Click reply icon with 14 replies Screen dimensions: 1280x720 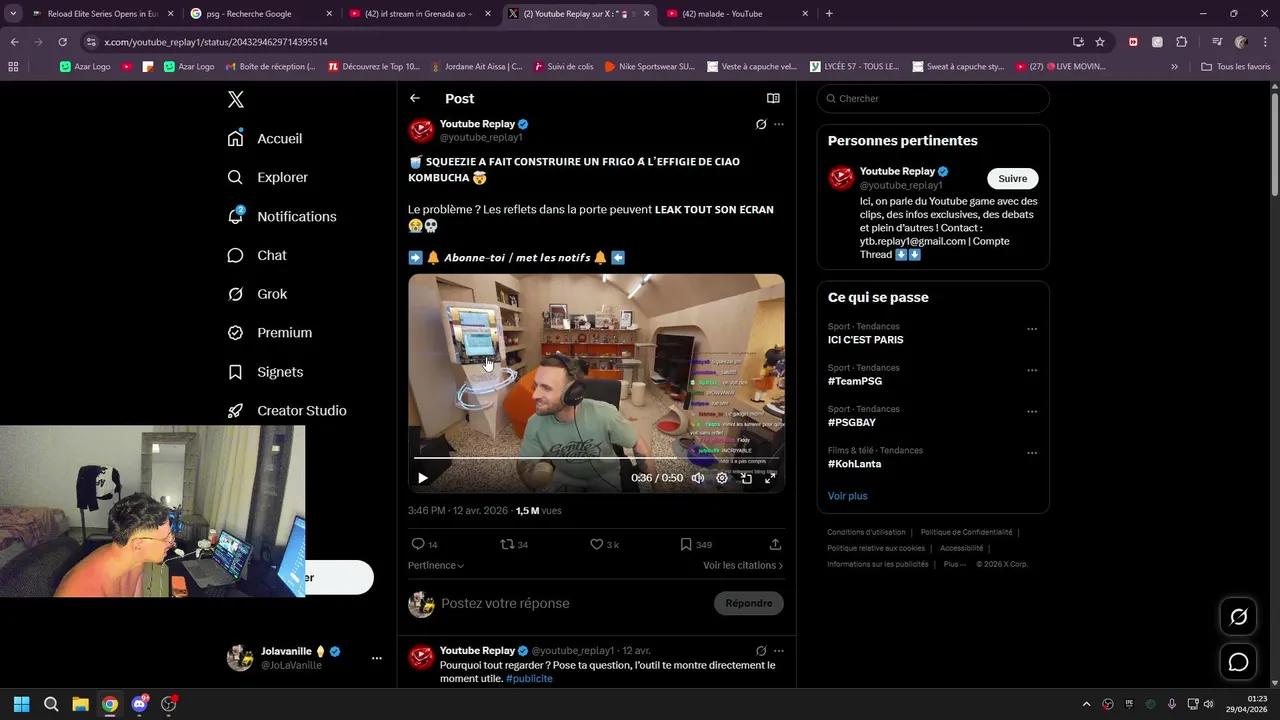coord(425,544)
